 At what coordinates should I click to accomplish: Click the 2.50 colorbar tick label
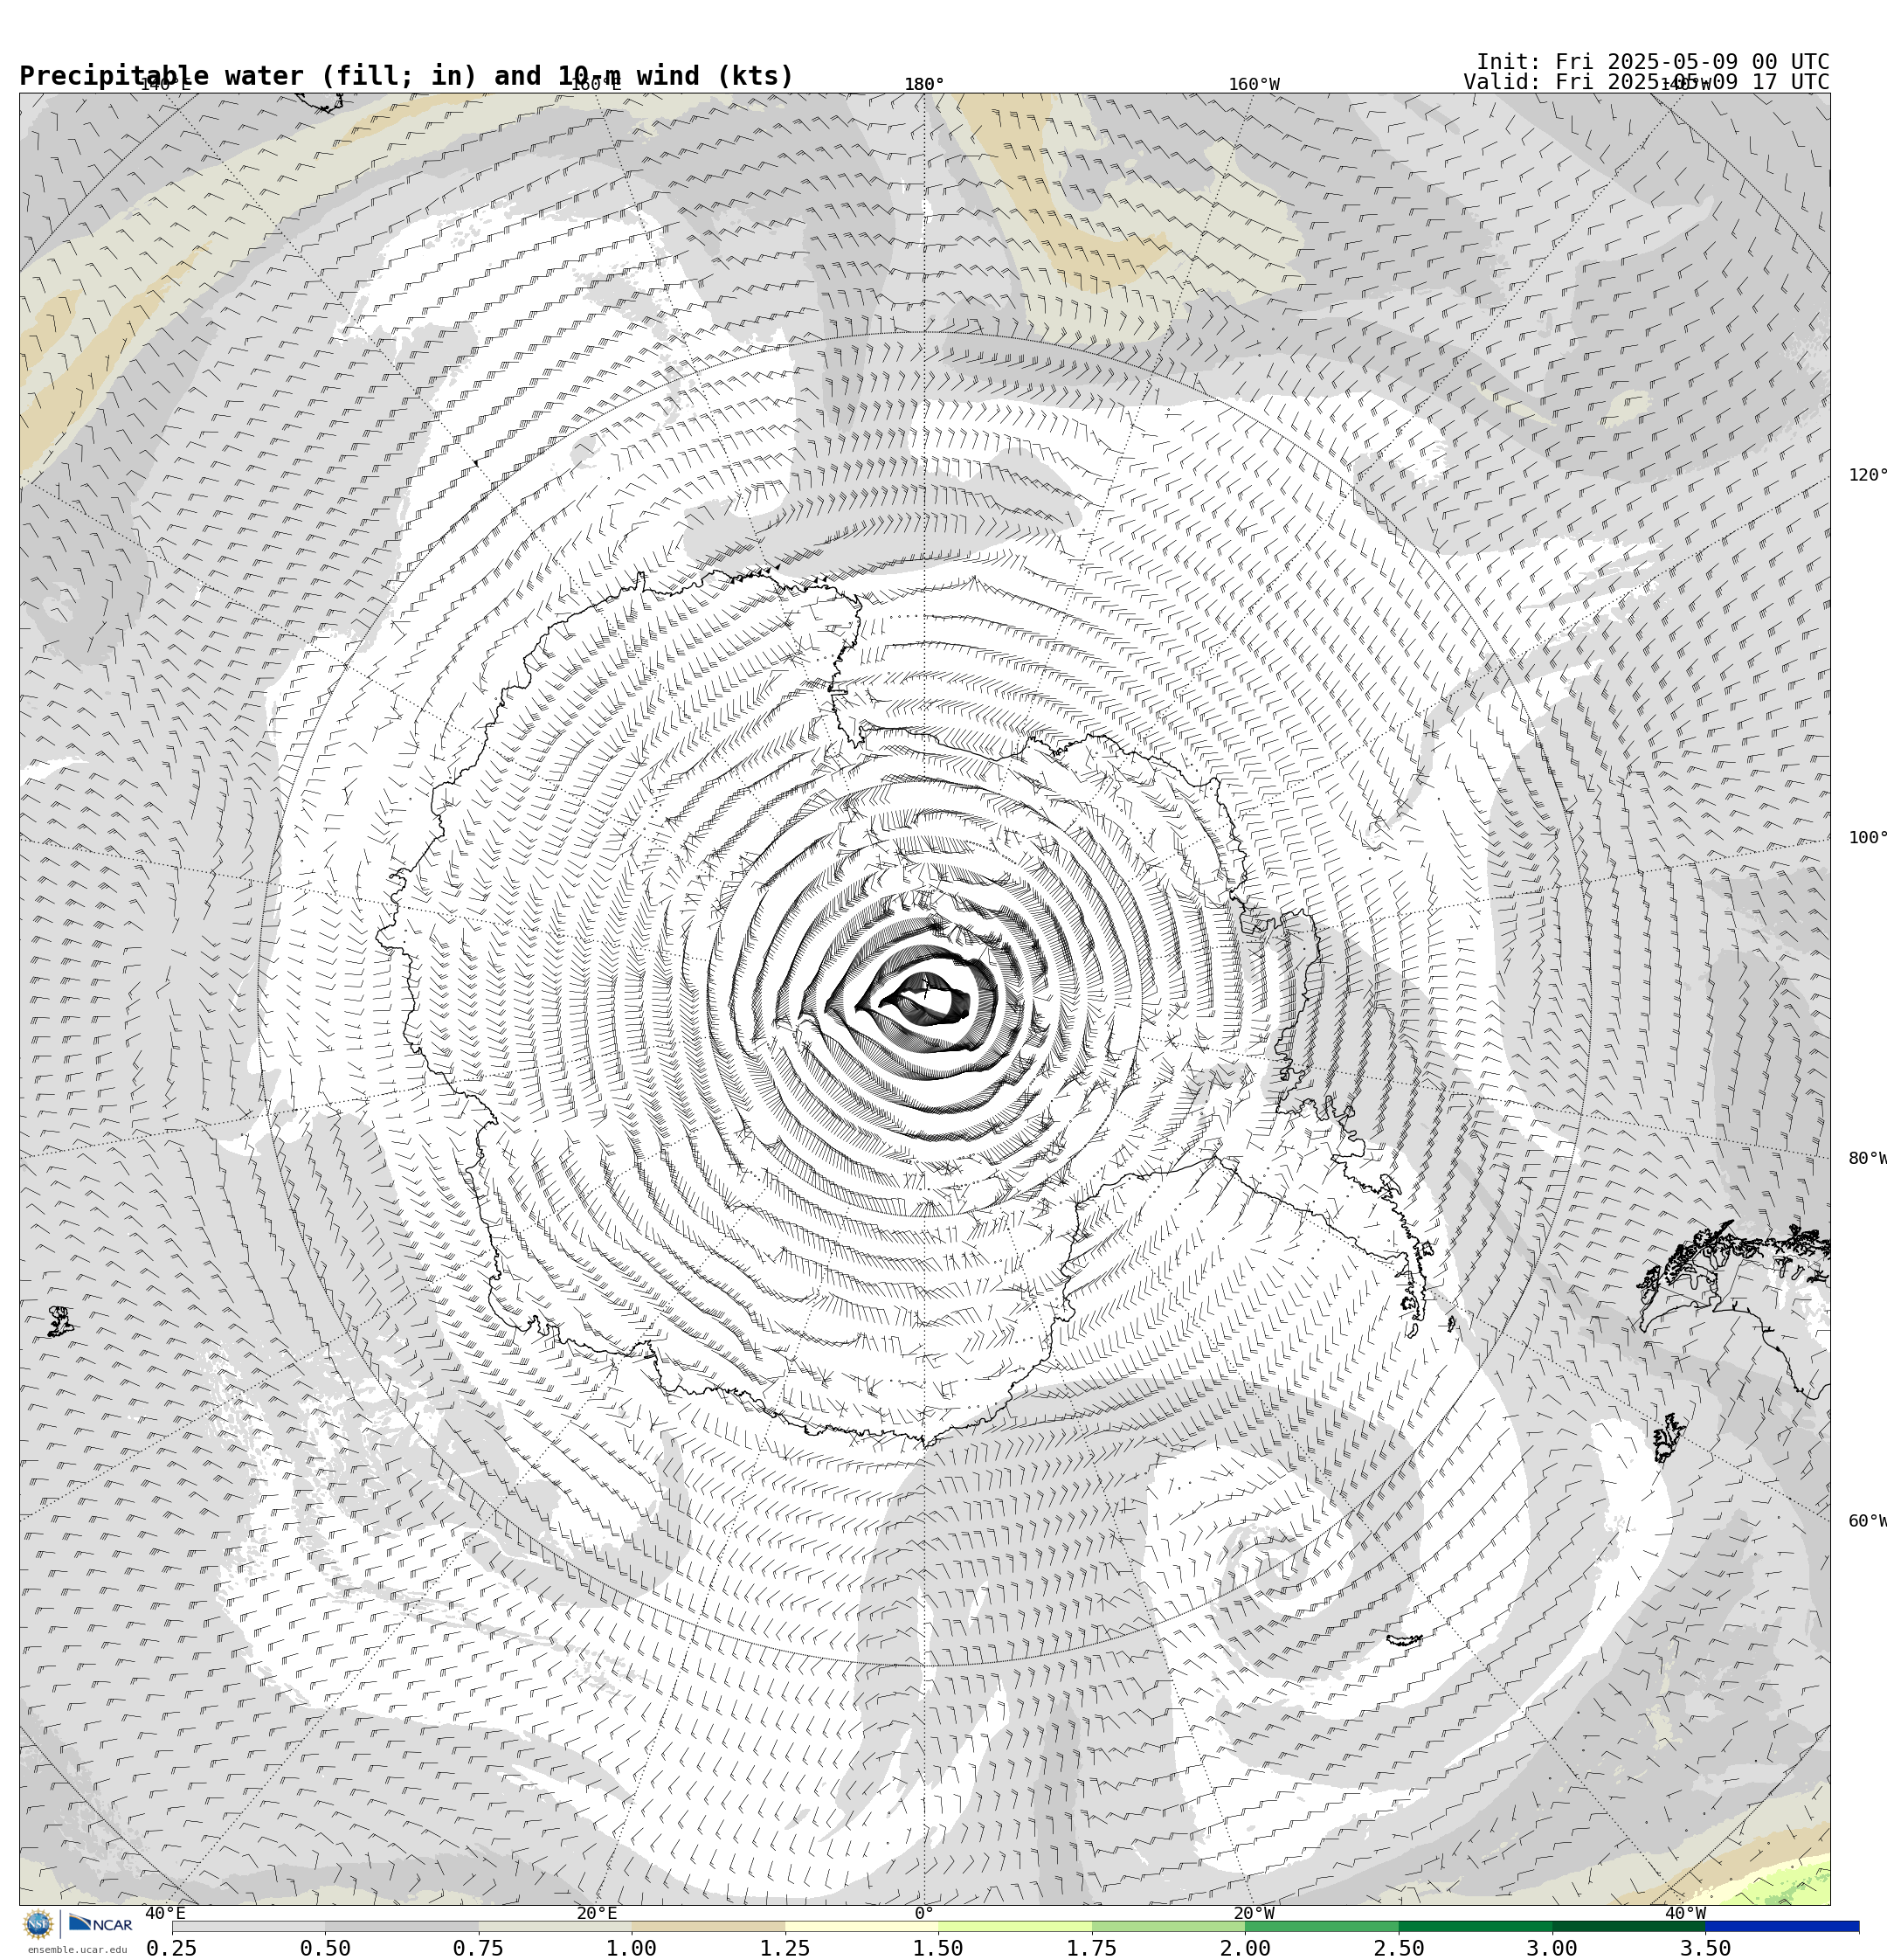click(1399, 1948)
